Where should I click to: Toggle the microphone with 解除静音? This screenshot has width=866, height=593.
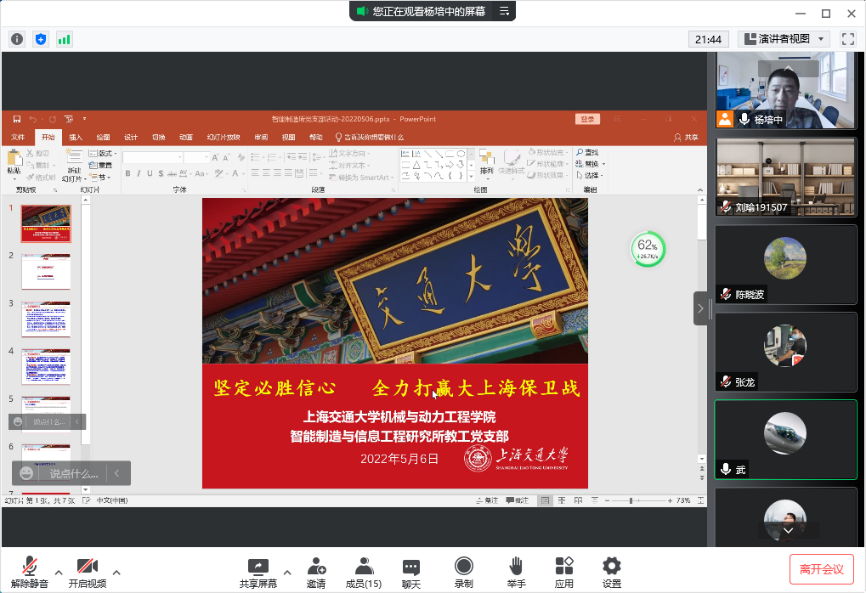coord(31,572)
